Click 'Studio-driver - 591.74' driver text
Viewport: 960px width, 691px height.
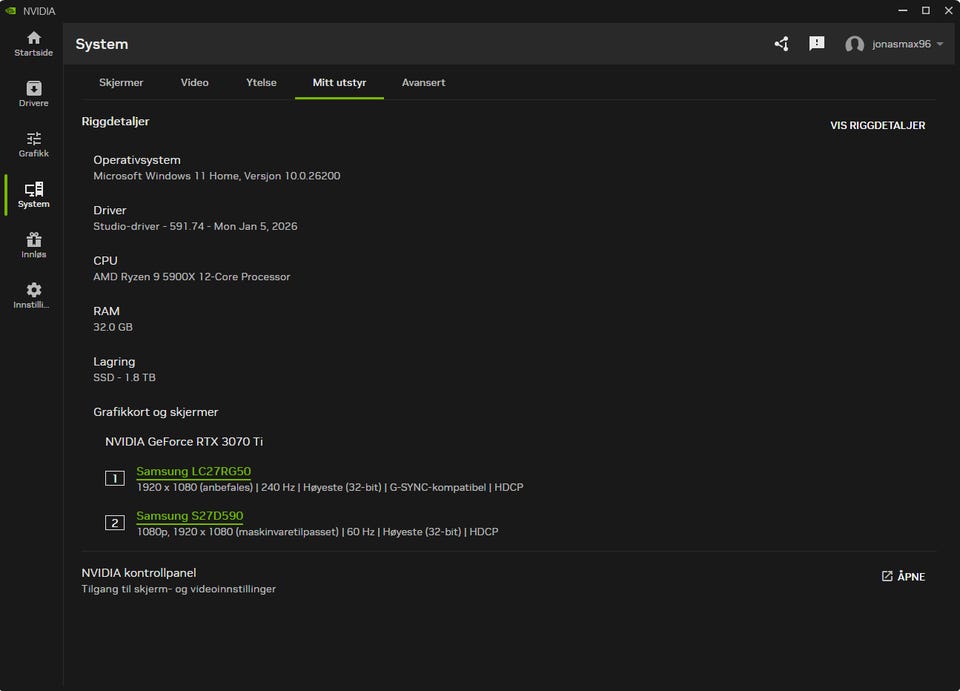[195, 226]
